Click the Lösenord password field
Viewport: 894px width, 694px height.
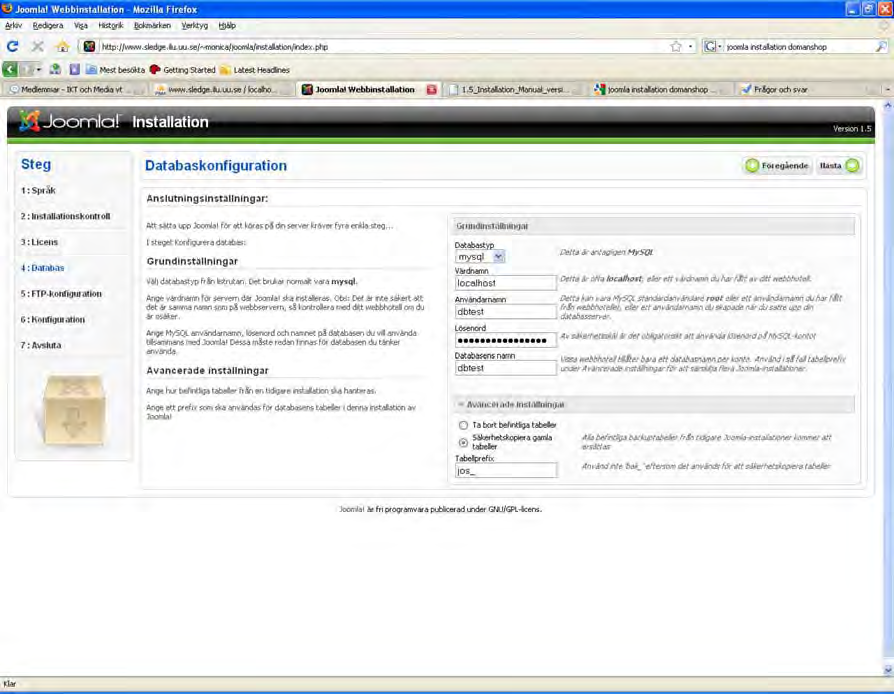pos(505,340)
